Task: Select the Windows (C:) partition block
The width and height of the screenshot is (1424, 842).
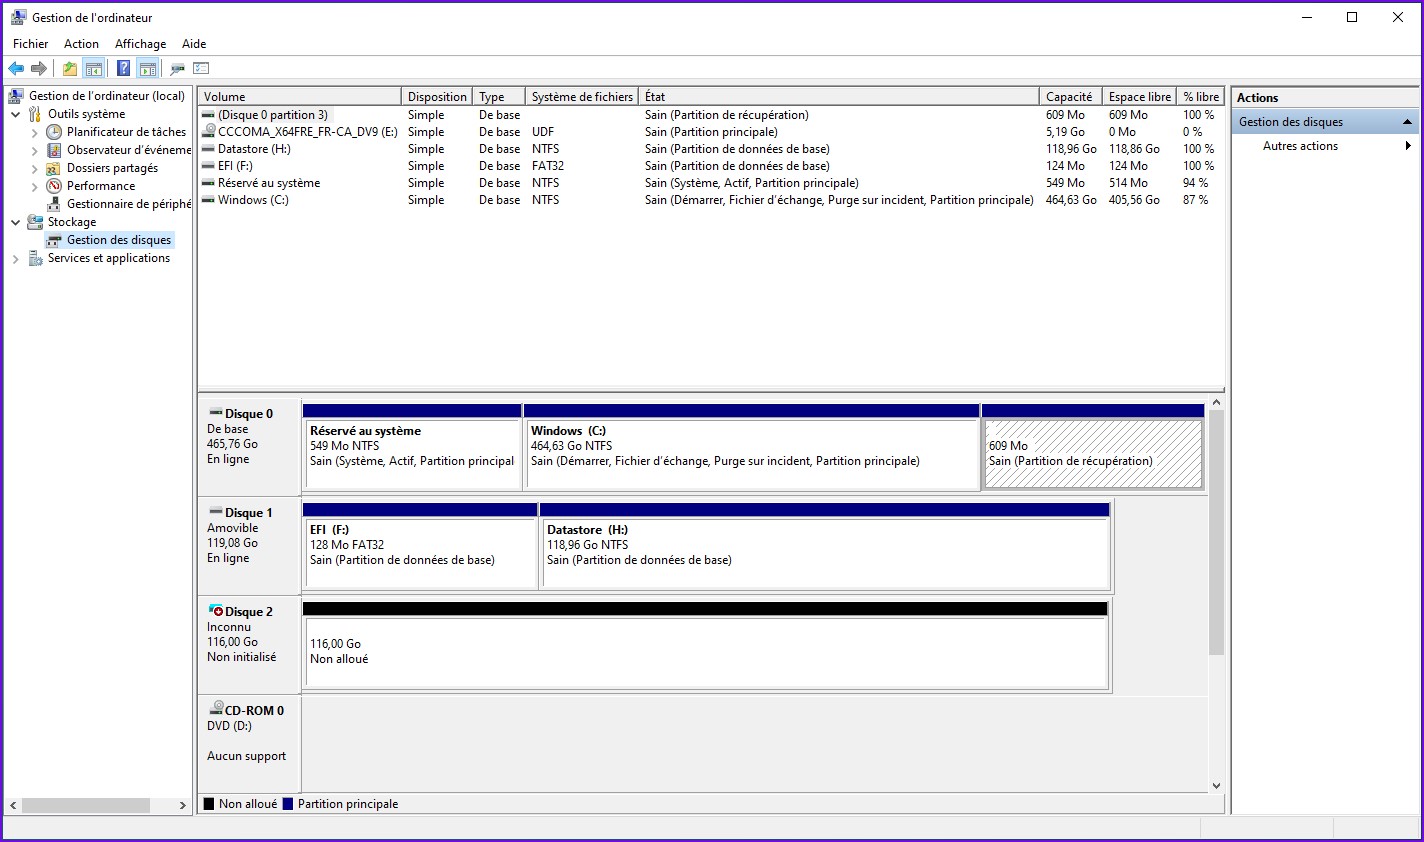Action: pos(751,454)
